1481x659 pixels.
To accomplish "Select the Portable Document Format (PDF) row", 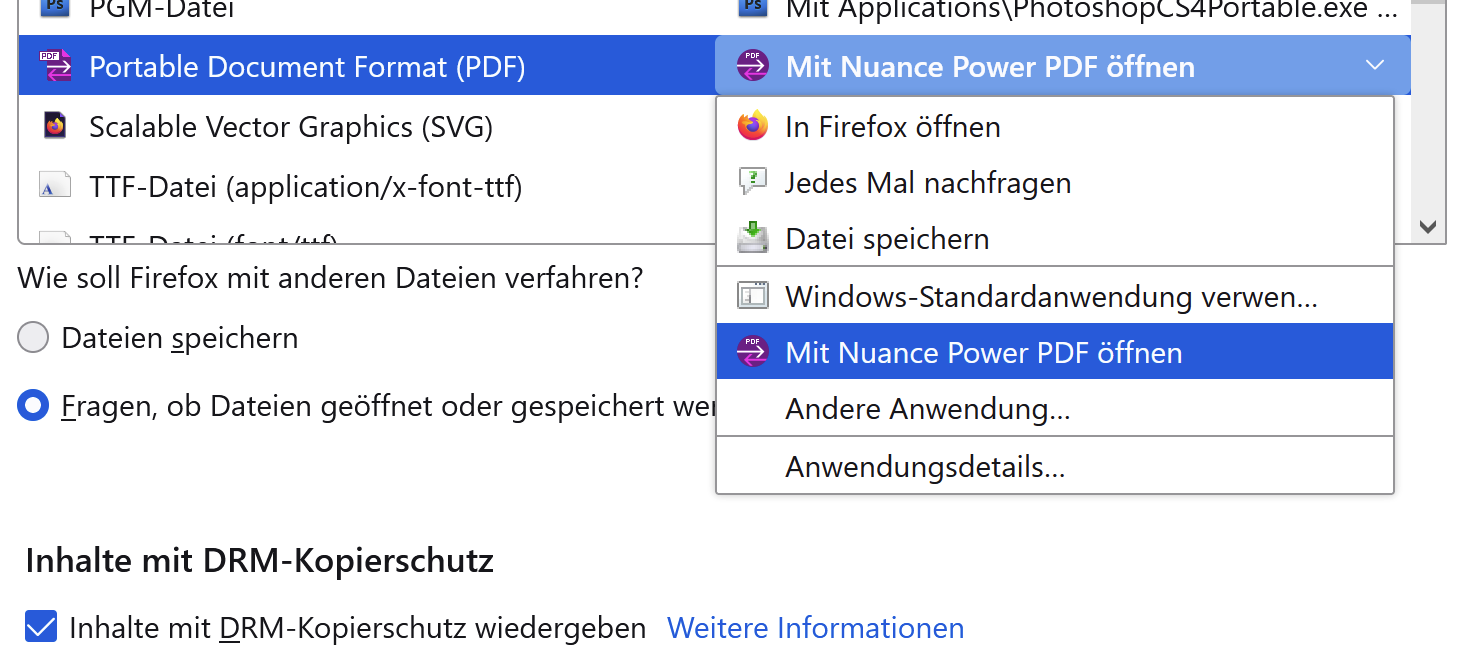I will pyautogui.click(x=306, y=66).
